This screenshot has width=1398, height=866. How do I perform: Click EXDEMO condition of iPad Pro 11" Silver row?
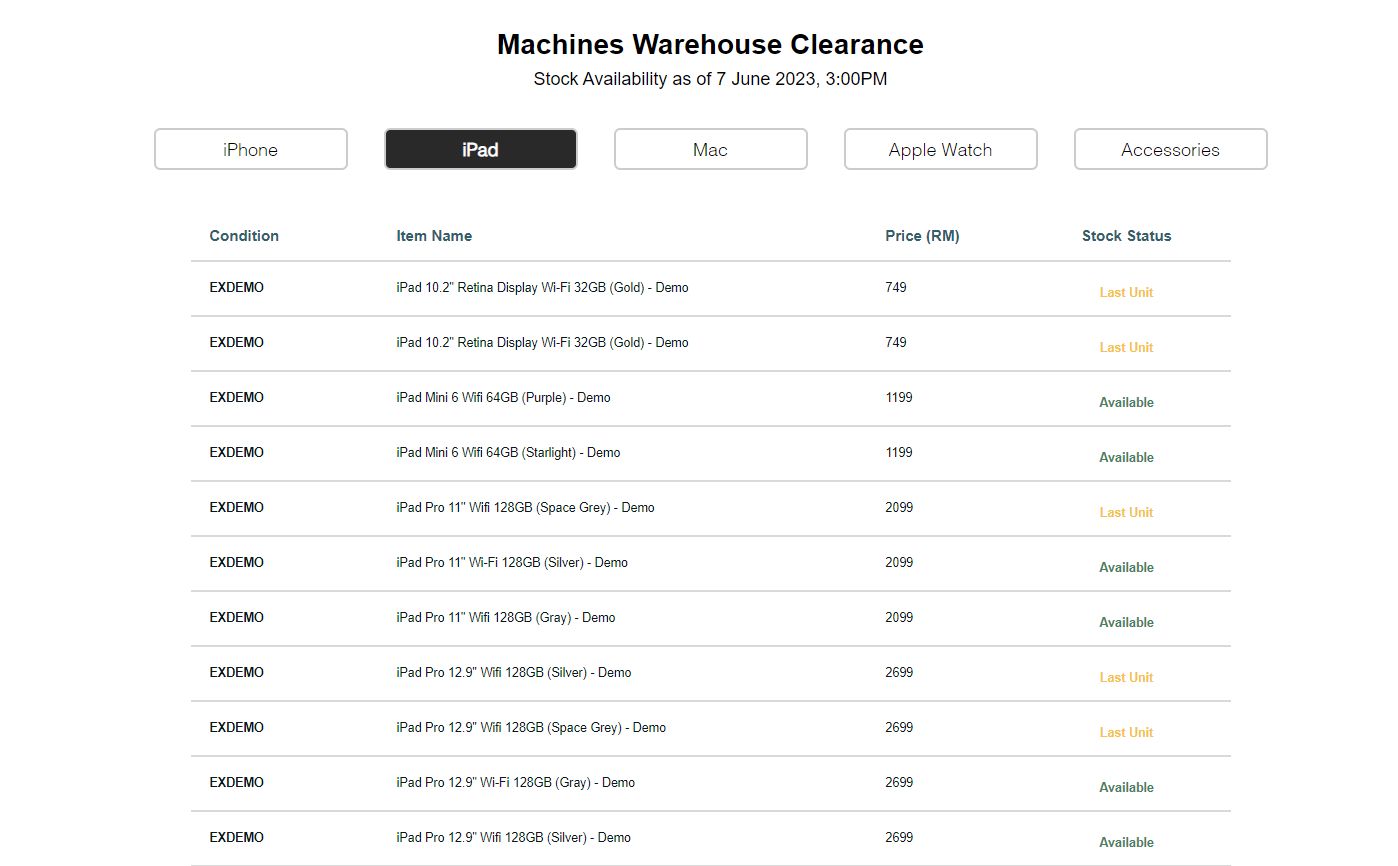pos(237,562)
